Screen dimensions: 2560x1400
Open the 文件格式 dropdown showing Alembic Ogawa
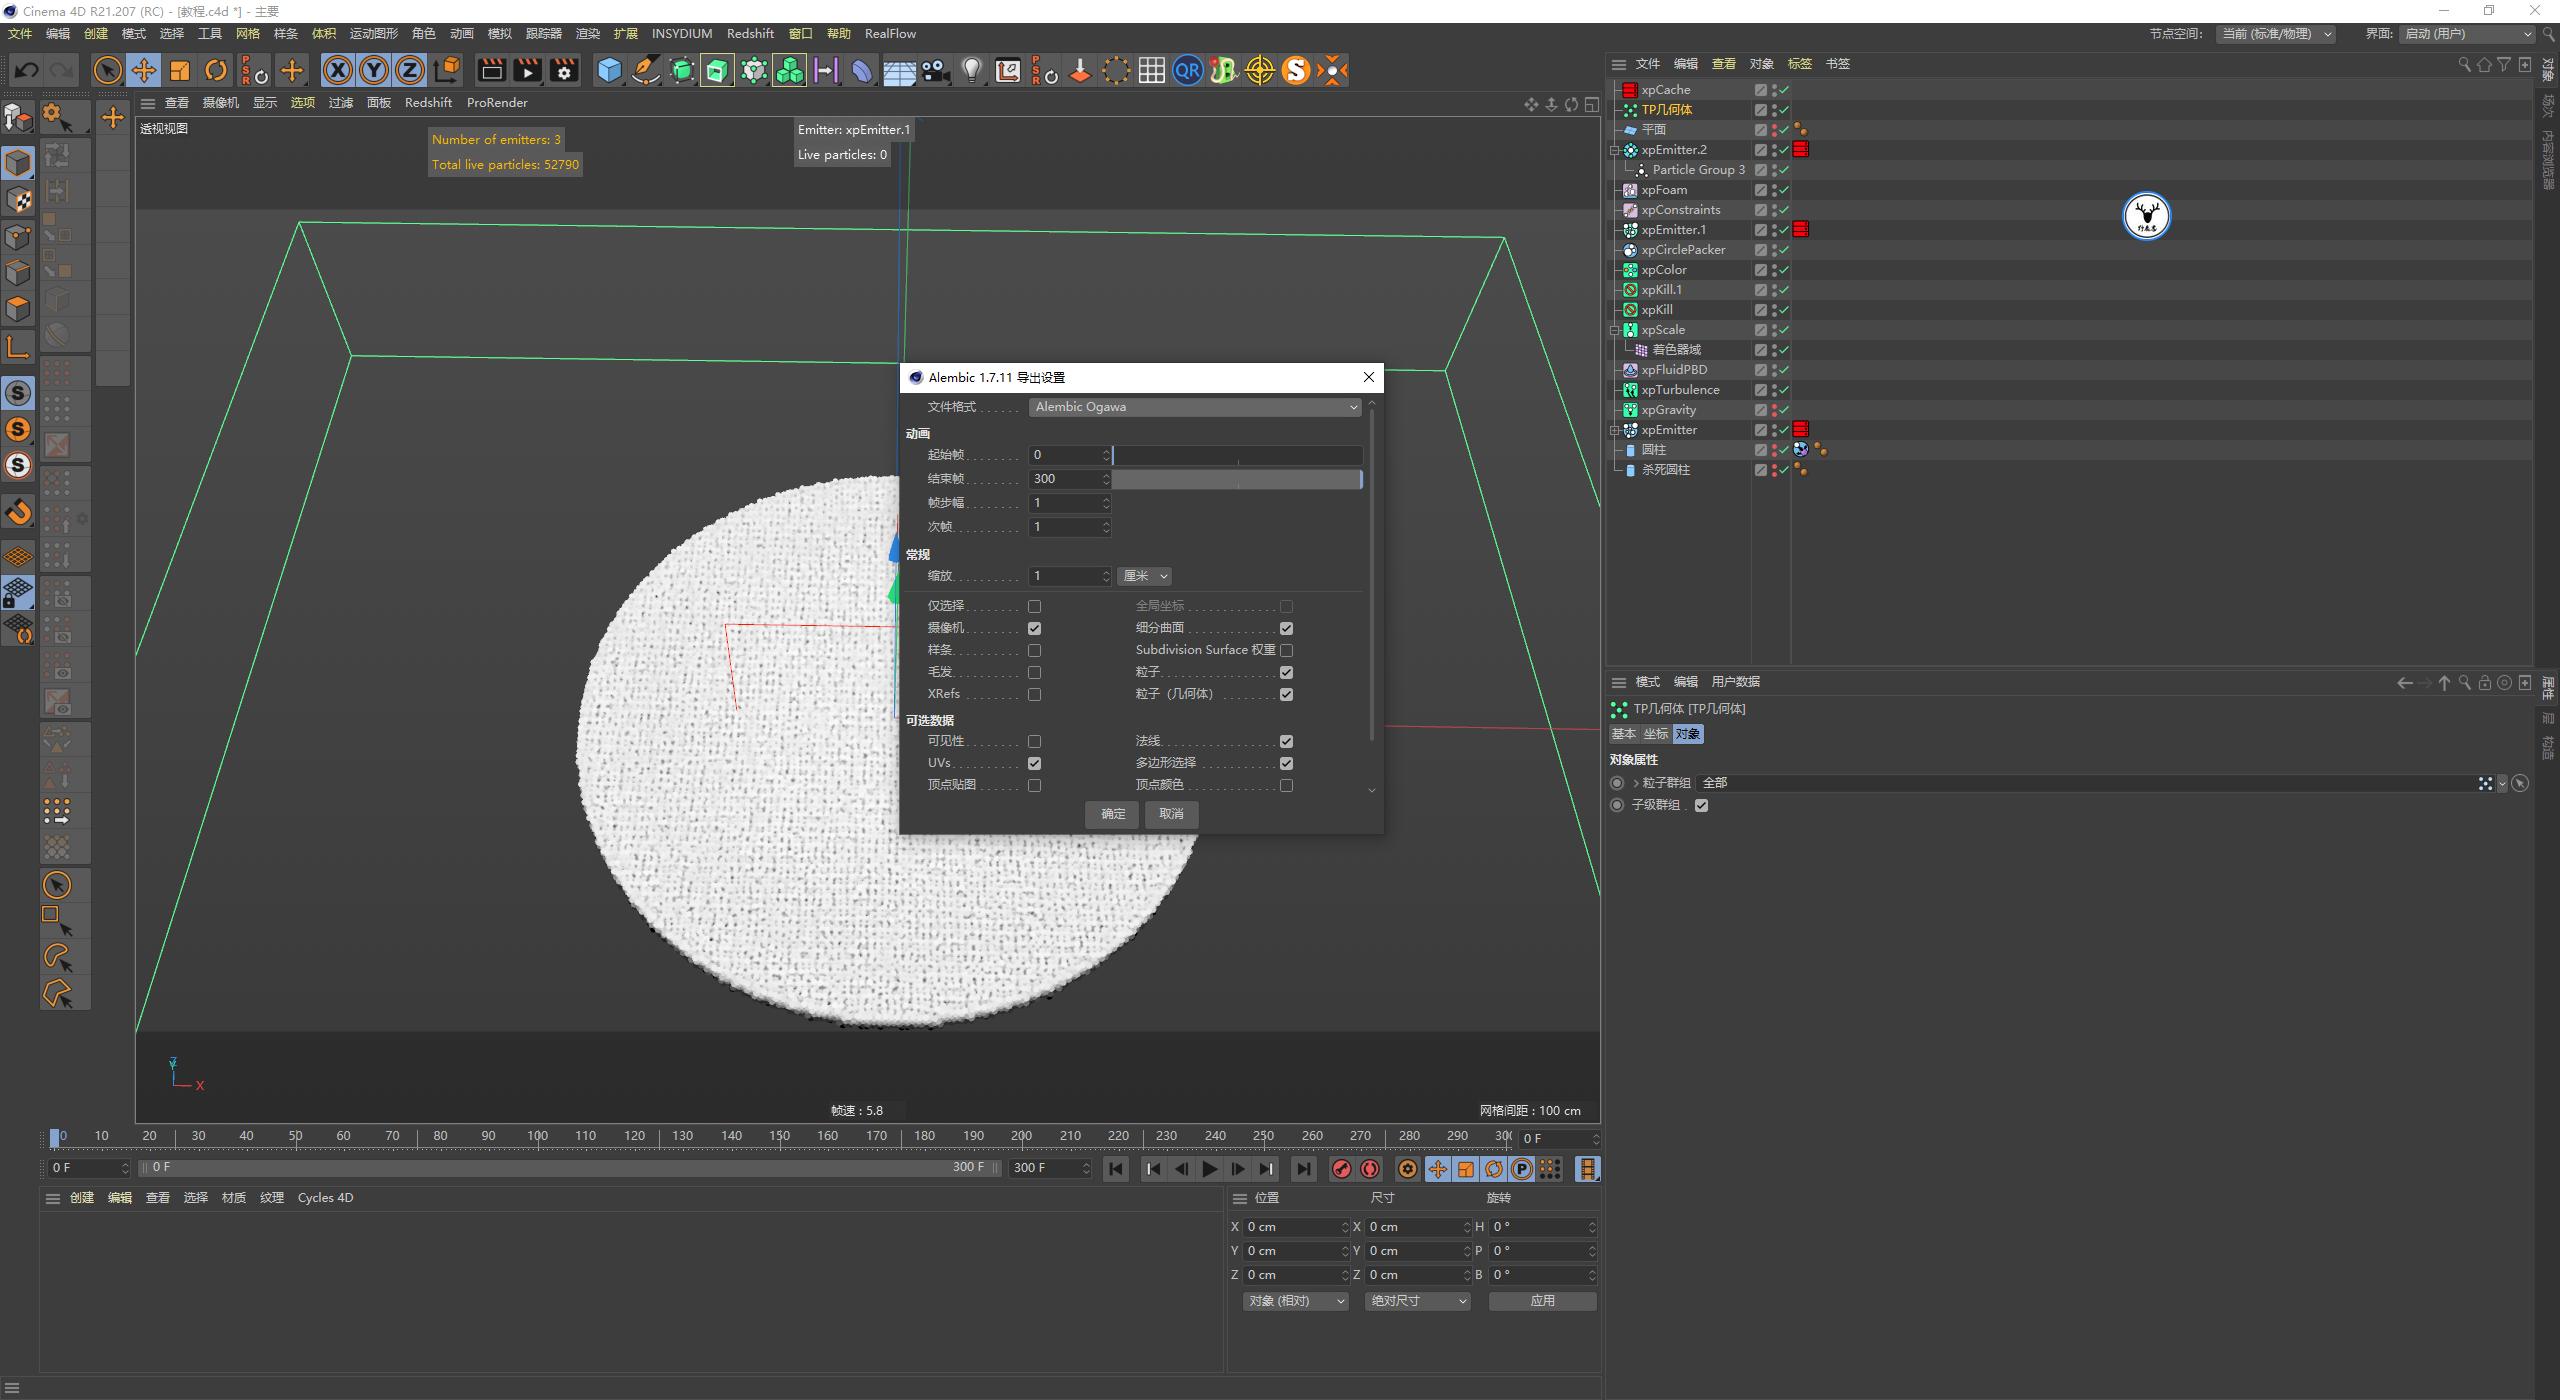pos(1195,406)
